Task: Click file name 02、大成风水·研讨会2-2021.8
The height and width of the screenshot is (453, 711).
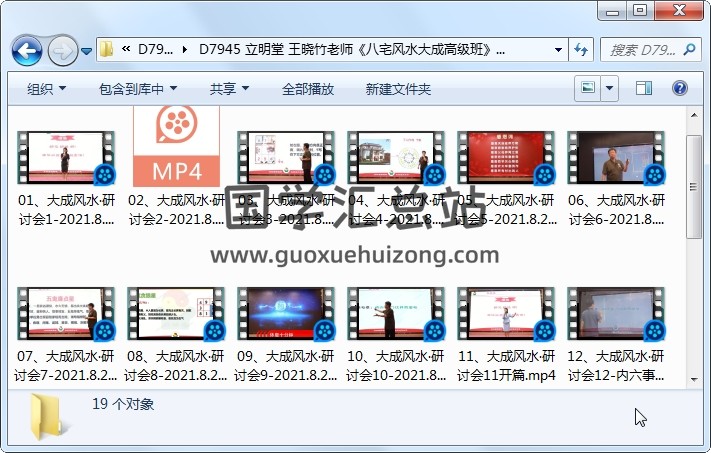Action: (x=176, y=209)
